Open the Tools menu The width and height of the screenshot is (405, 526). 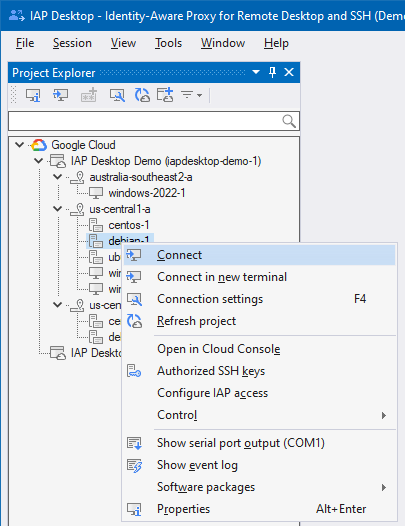click(168, 43)
